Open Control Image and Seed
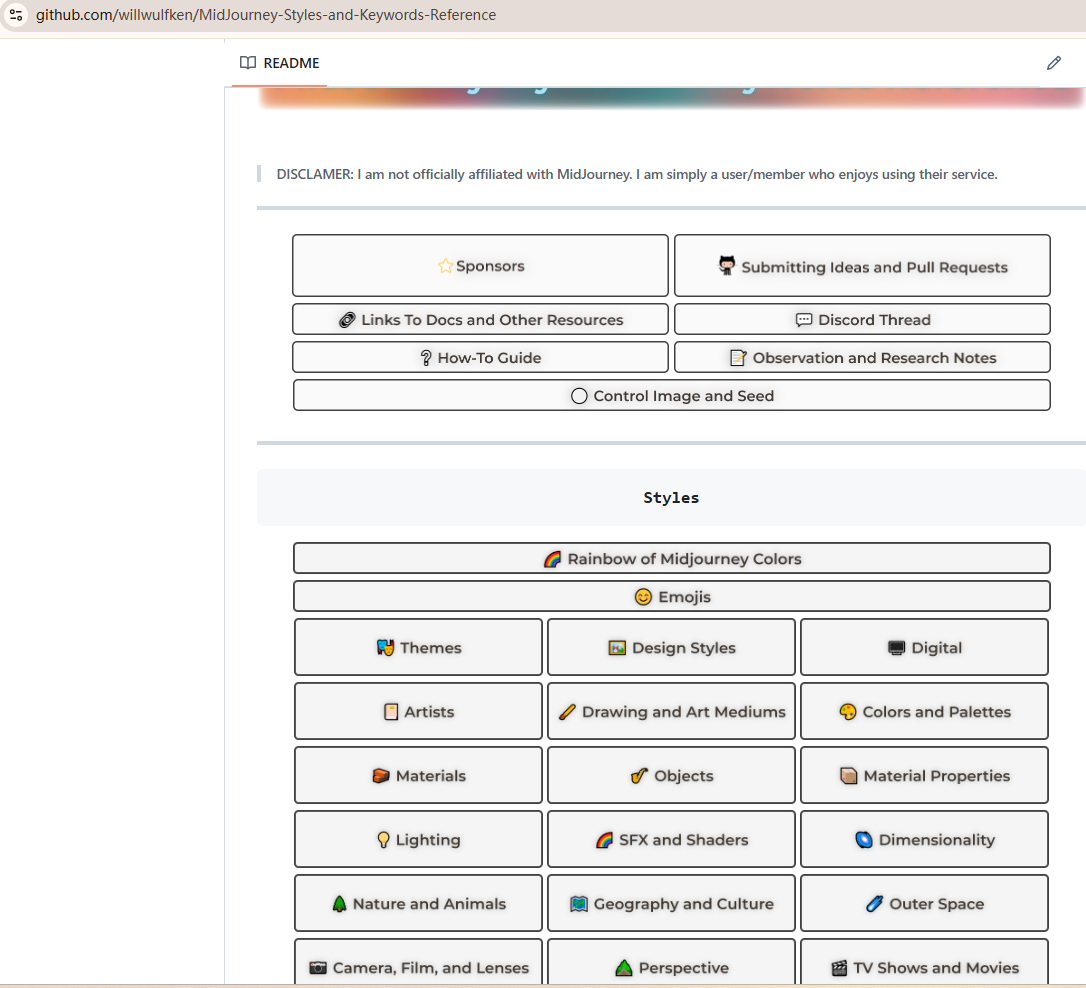Screen dimensions: 1086x988 [x=672, y=395]
